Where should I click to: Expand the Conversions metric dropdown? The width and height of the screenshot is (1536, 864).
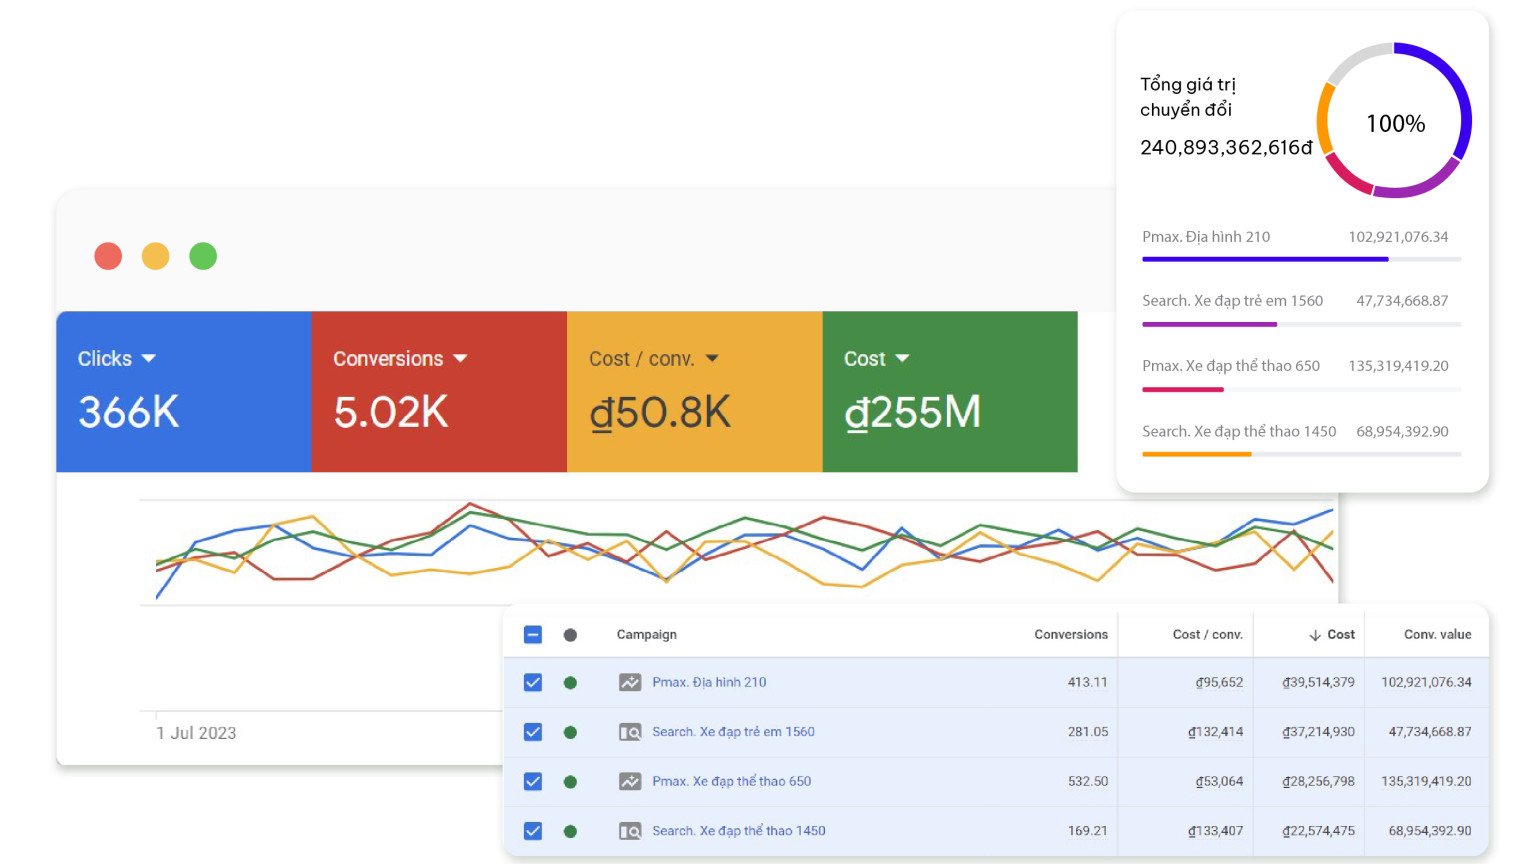point(460,358)
